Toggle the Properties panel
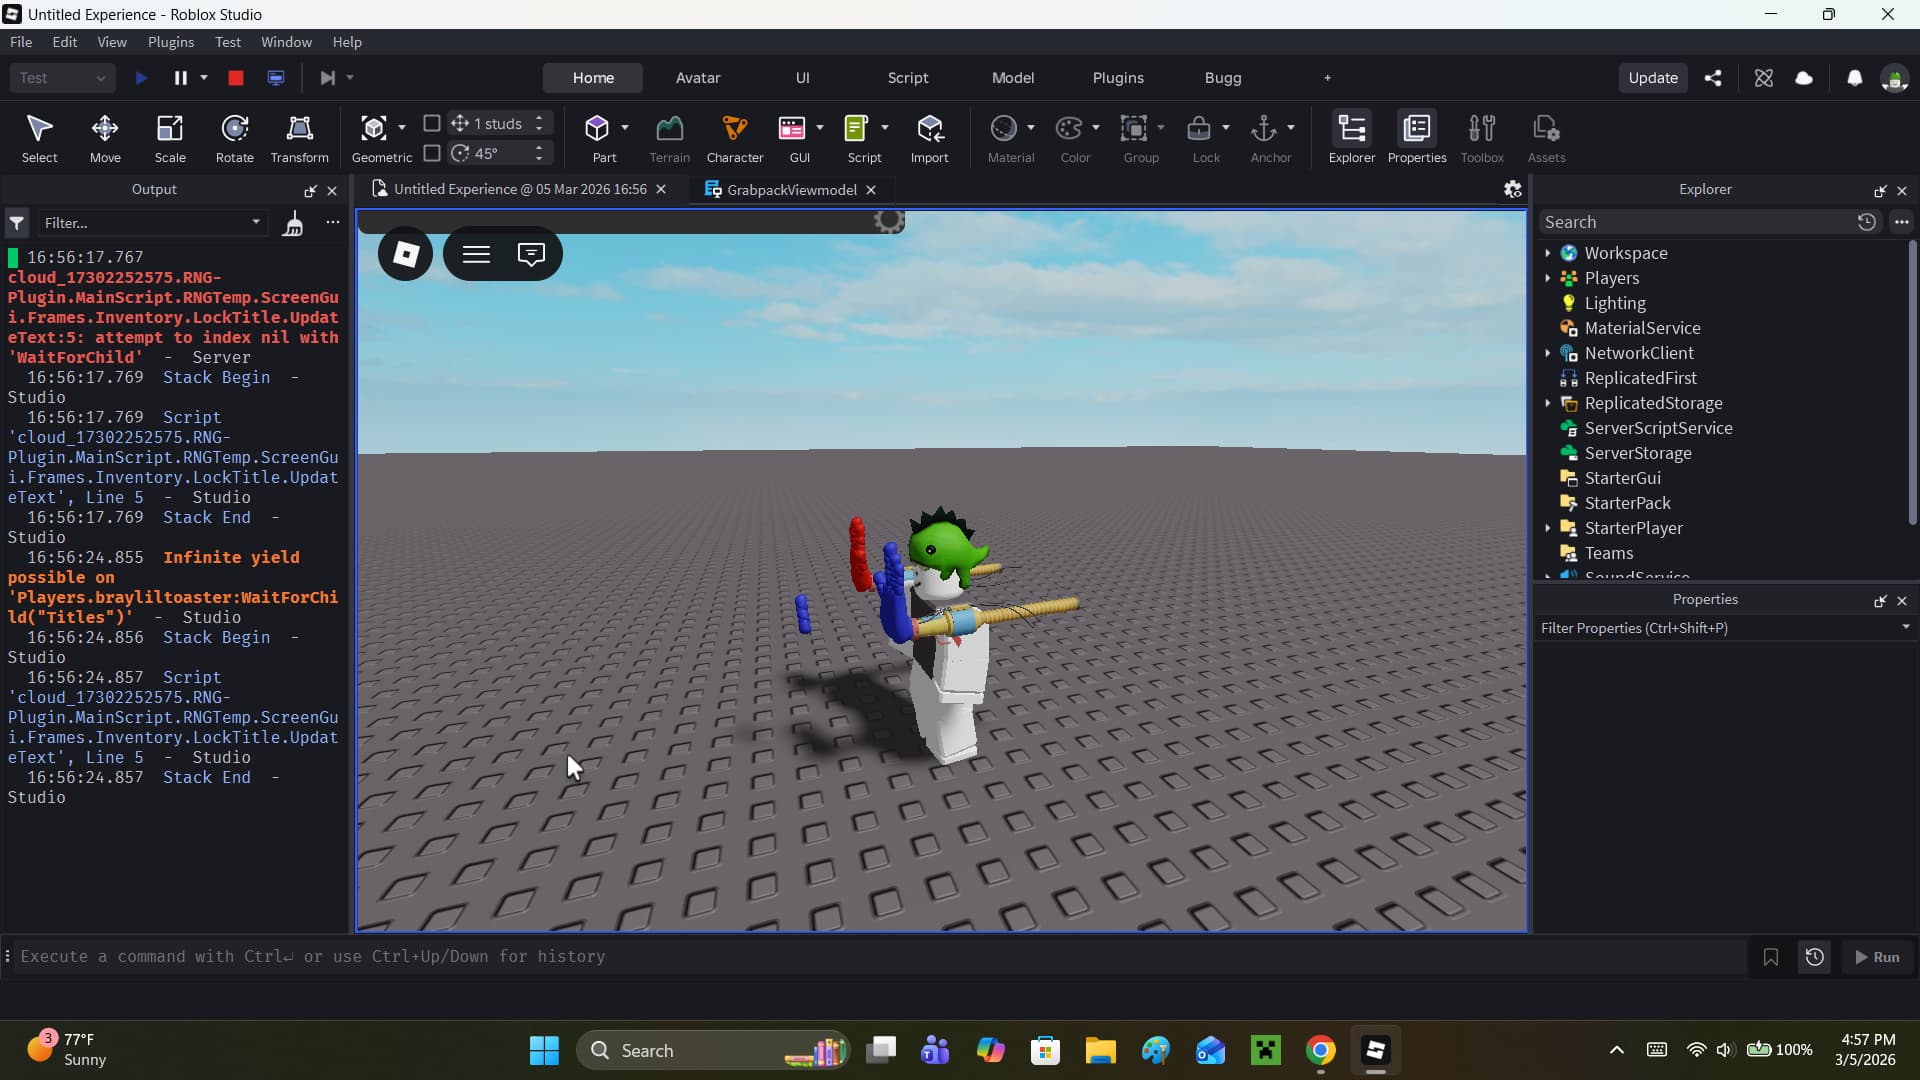 (1417, 137)
